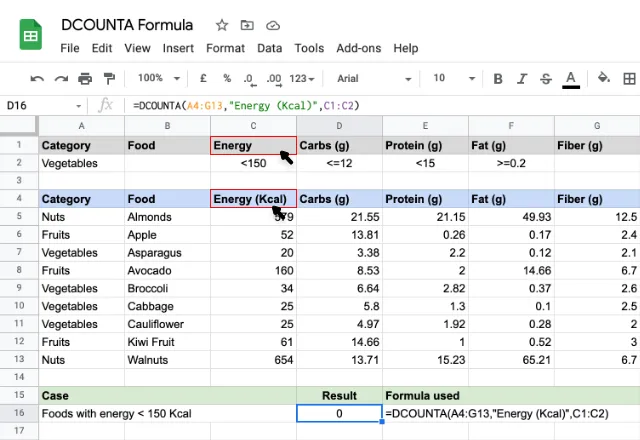This screenshot has height=440, width=640.
Task: Open the File menu
Action: click(x=70, y=48)
